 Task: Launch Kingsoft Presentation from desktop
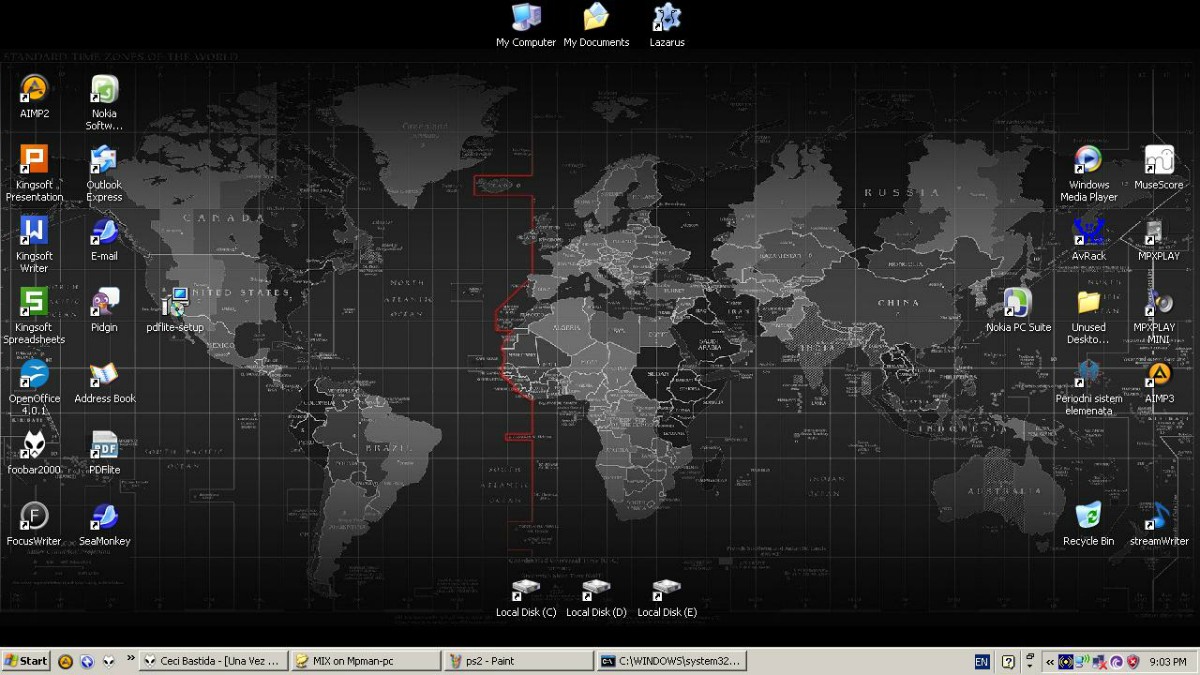click(34, 161)
